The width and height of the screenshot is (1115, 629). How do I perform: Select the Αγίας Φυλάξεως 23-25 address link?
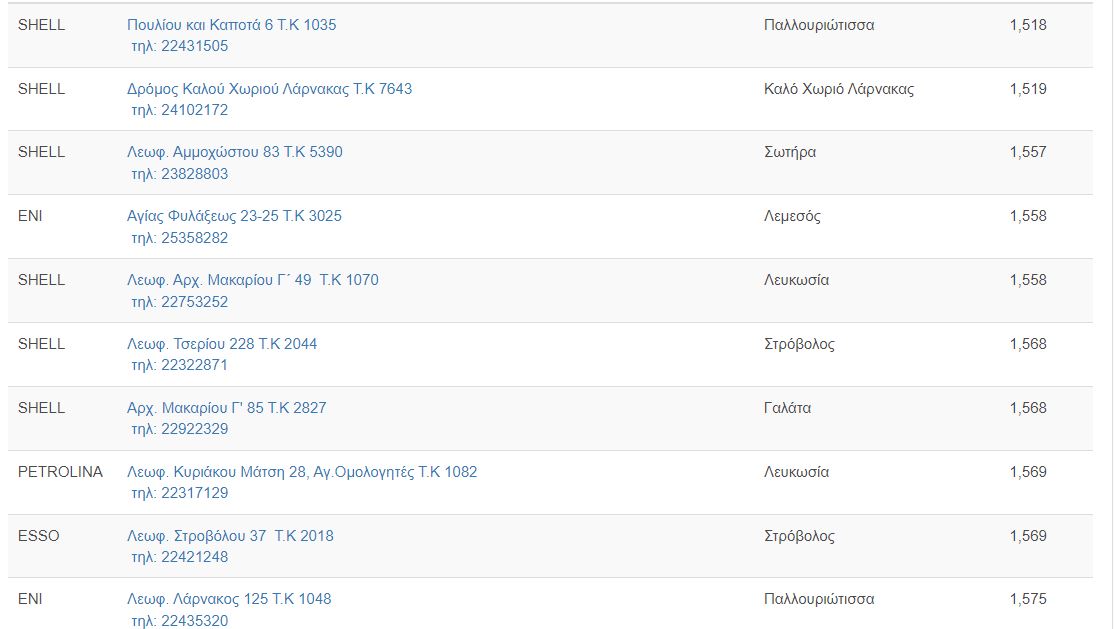[x=234, y=216]
